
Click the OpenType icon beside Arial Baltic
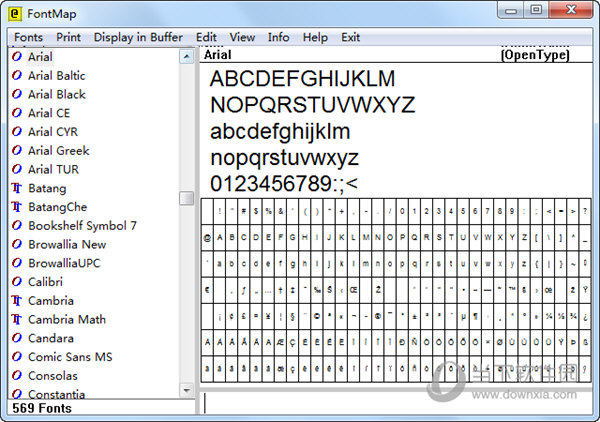[x=17, y=75]
